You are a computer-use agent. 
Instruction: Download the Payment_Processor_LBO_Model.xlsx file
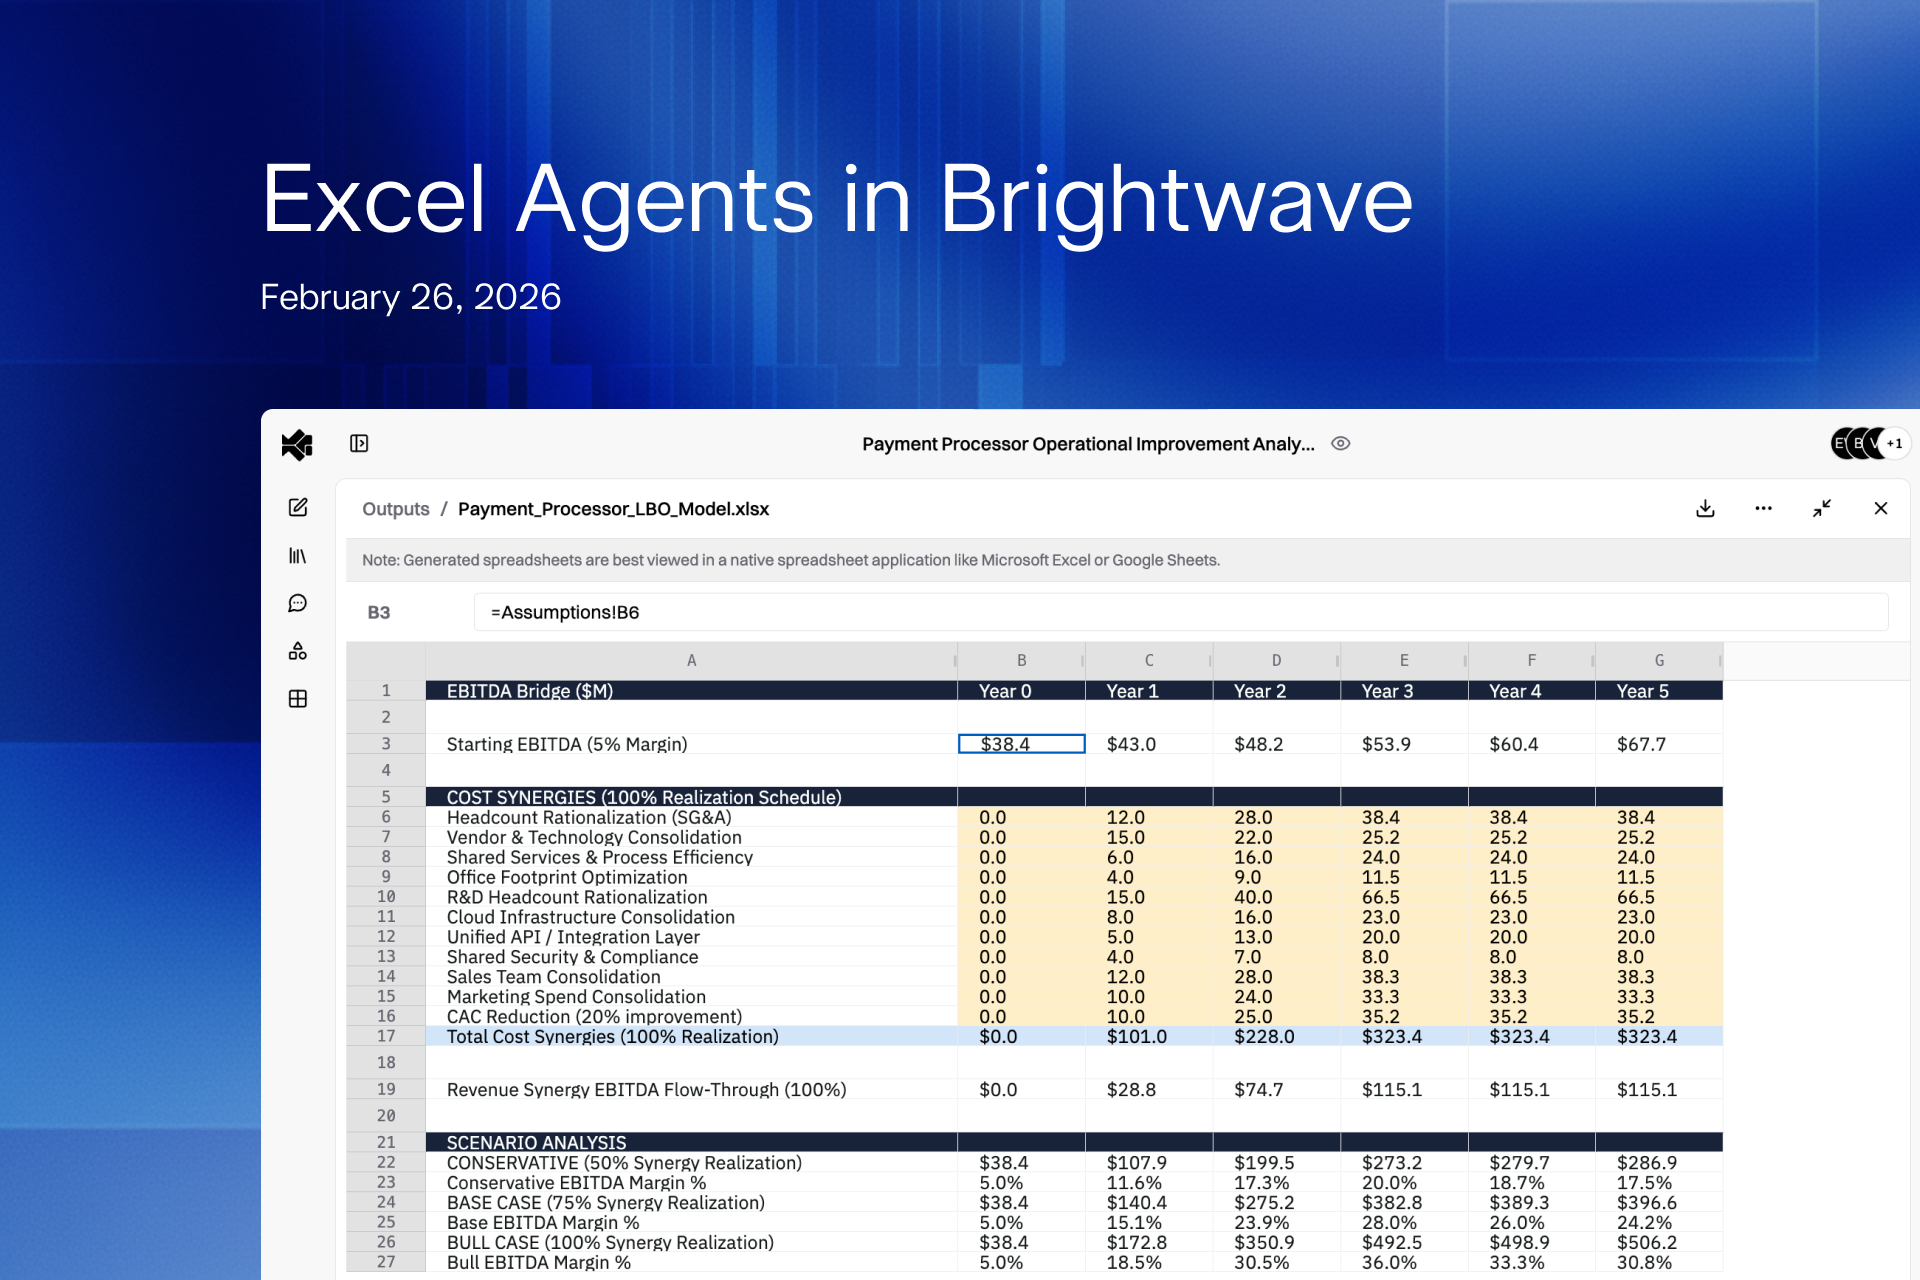tap(1705, 508)
